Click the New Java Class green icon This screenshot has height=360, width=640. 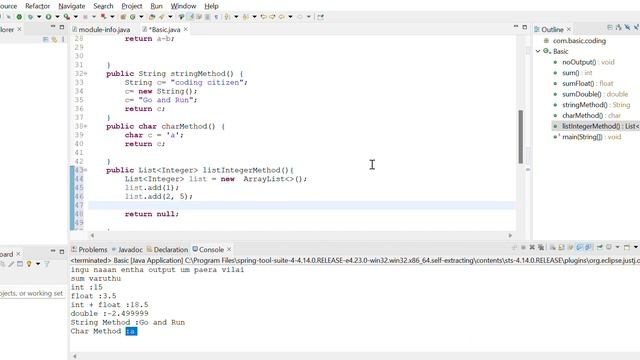click(133, 17)
